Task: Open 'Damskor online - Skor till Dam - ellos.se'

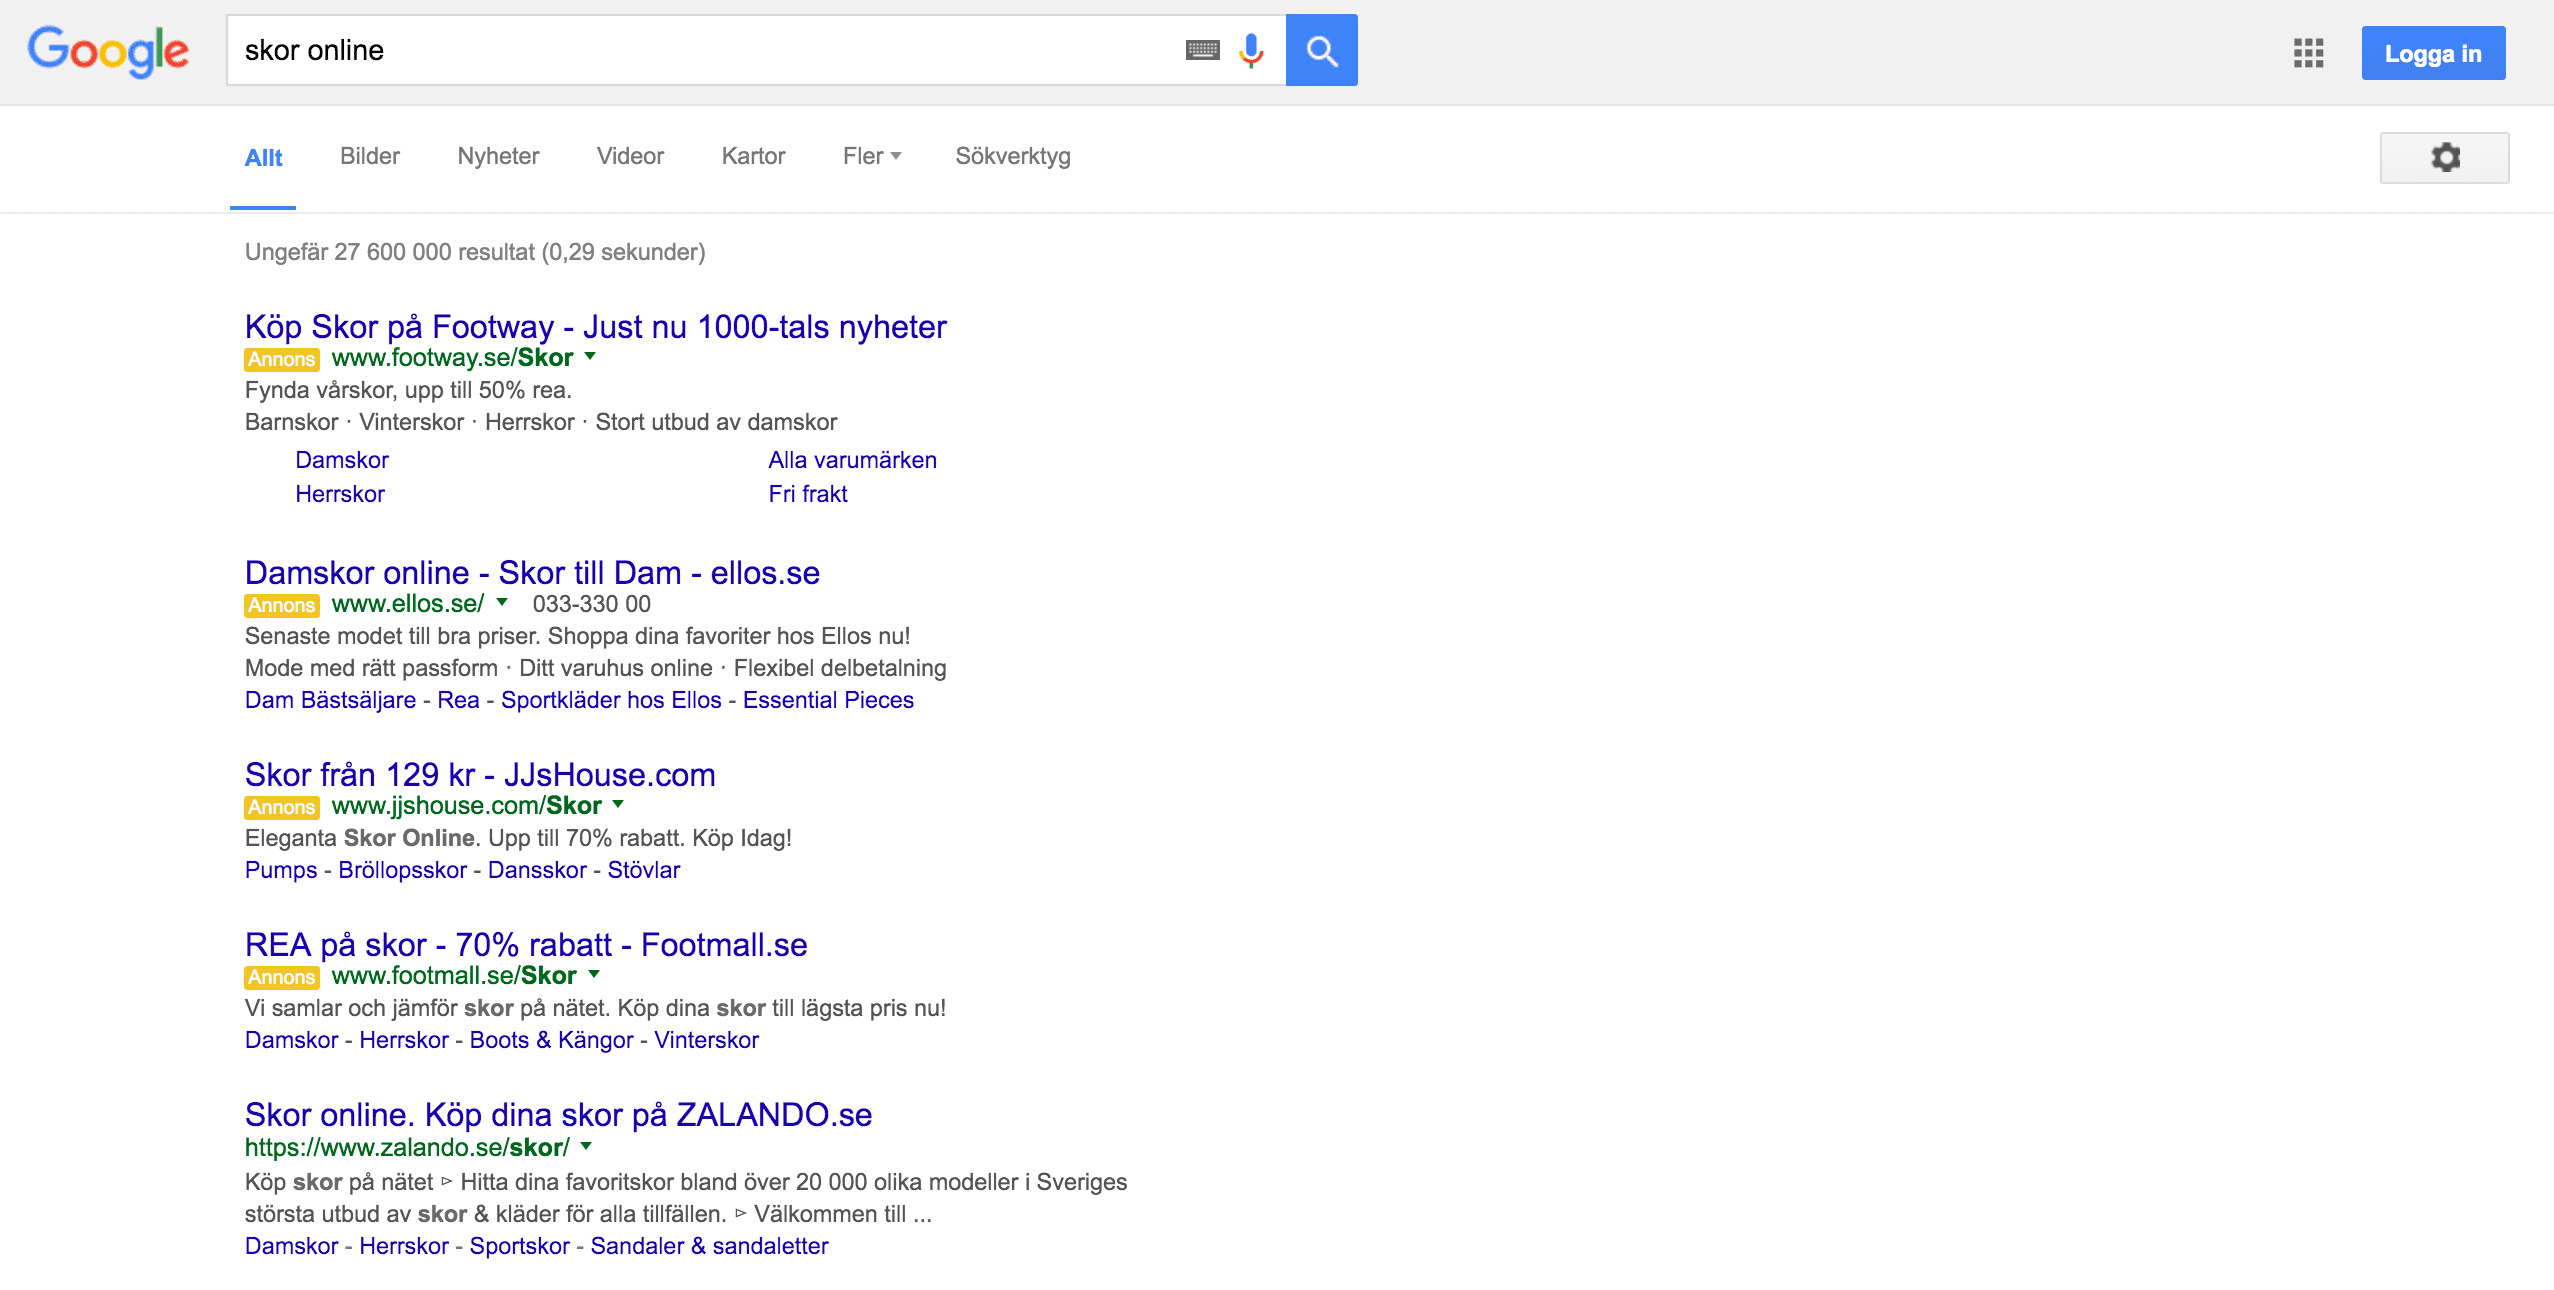Action: pyautogui.click(x=532, y=573)
